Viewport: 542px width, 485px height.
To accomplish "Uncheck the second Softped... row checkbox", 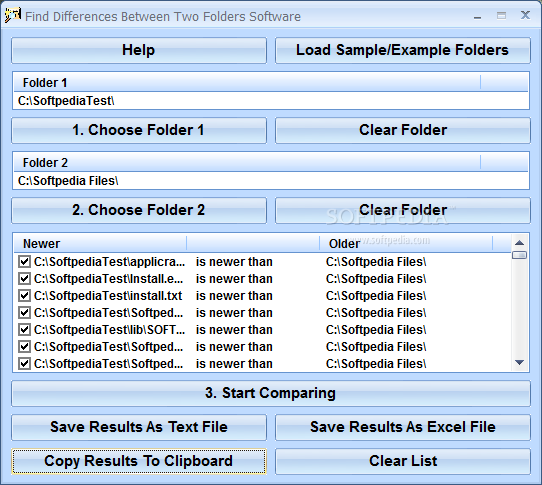I will pos(24,346).
